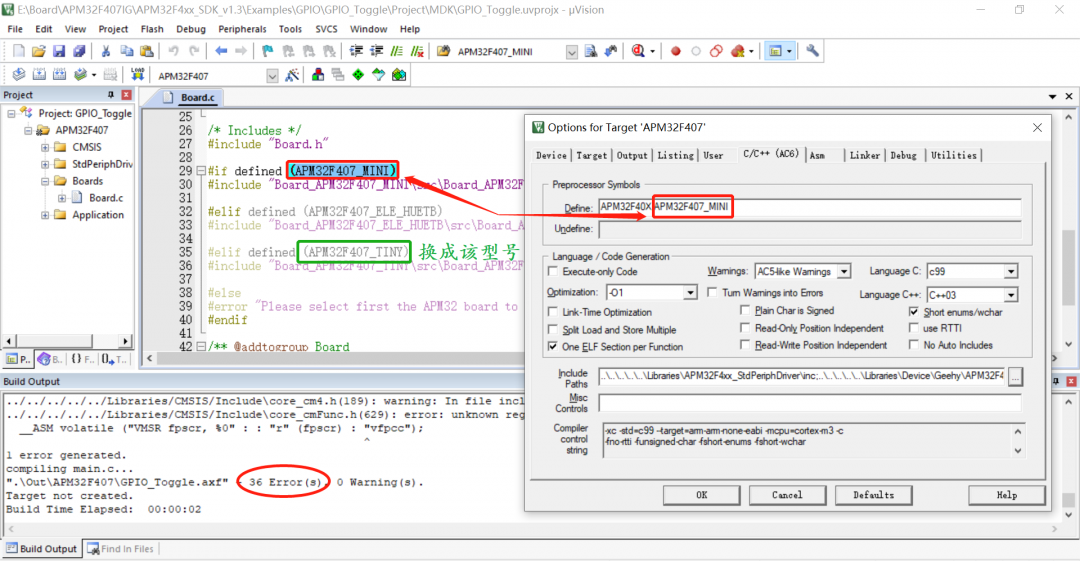Viewport: 1080px width, 561px height.
Task: Check Plain Char is Signed
Action: [745, 310]
